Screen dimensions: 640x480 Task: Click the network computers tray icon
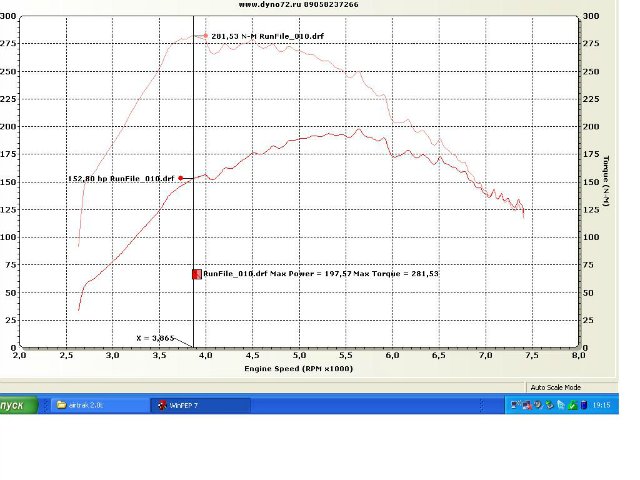(514, 405)
